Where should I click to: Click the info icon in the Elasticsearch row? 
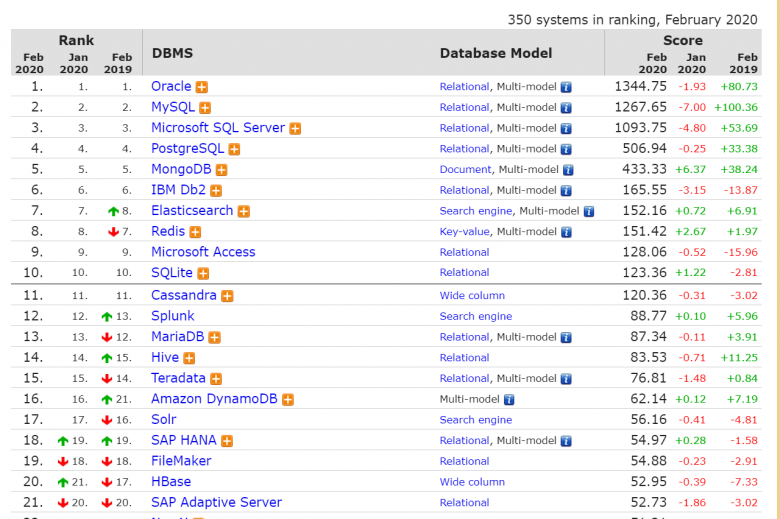[x=589, y=211]
